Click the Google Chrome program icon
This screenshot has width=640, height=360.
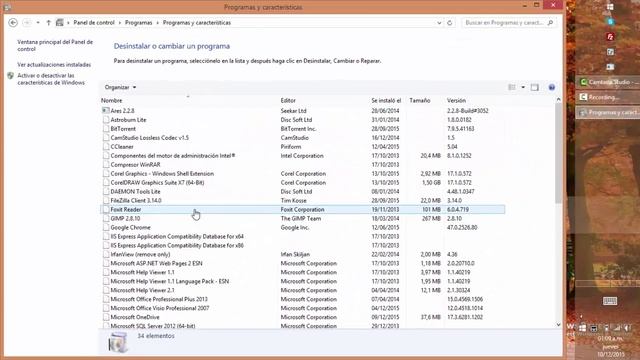point(106,227)
